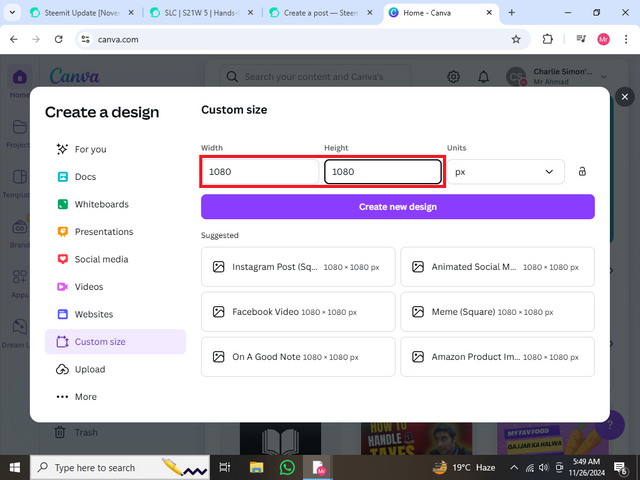Open the Presentations category
640x480 pixels.
[116, 231]
